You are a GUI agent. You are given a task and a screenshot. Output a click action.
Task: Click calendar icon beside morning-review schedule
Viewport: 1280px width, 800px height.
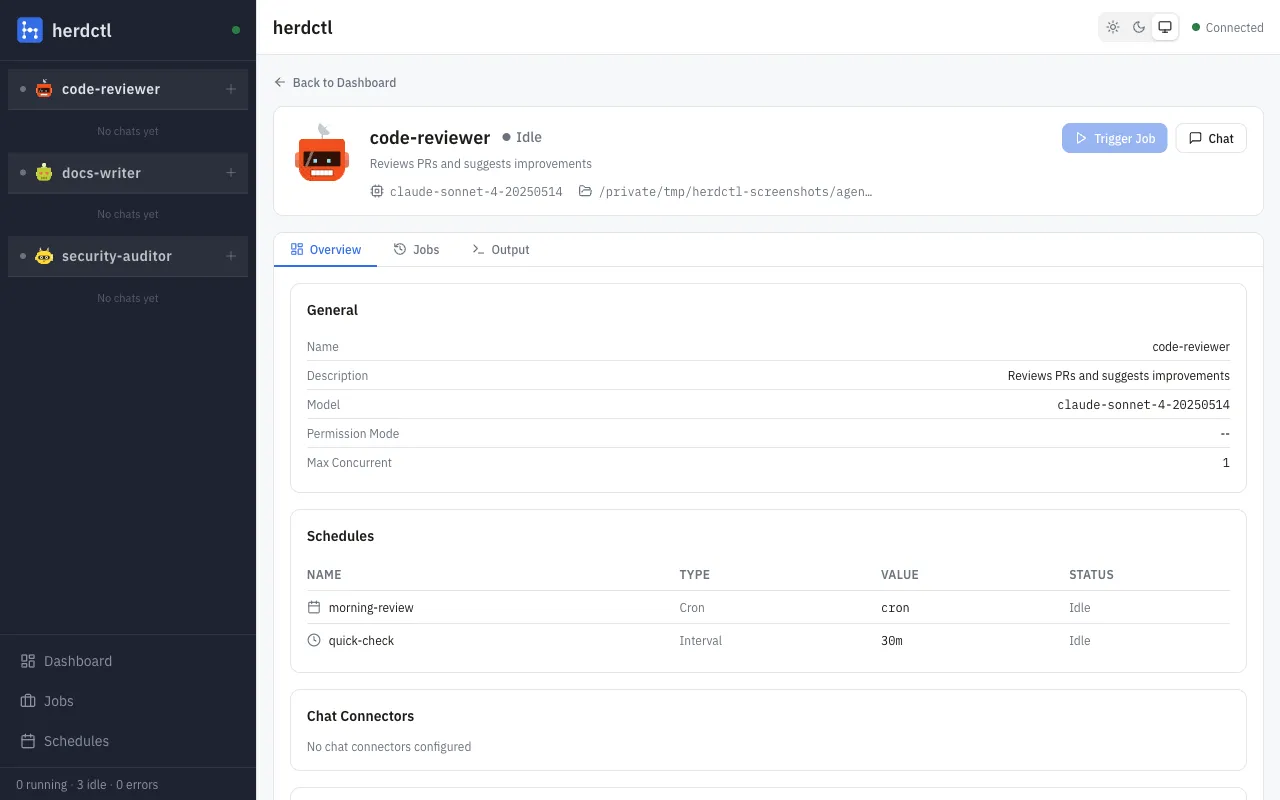click(x=314, y=607)
